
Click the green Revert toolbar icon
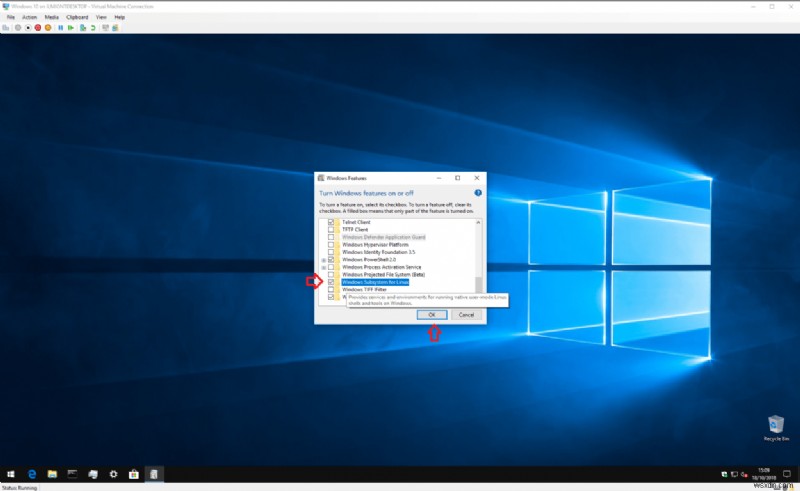(x=93, y=28)
